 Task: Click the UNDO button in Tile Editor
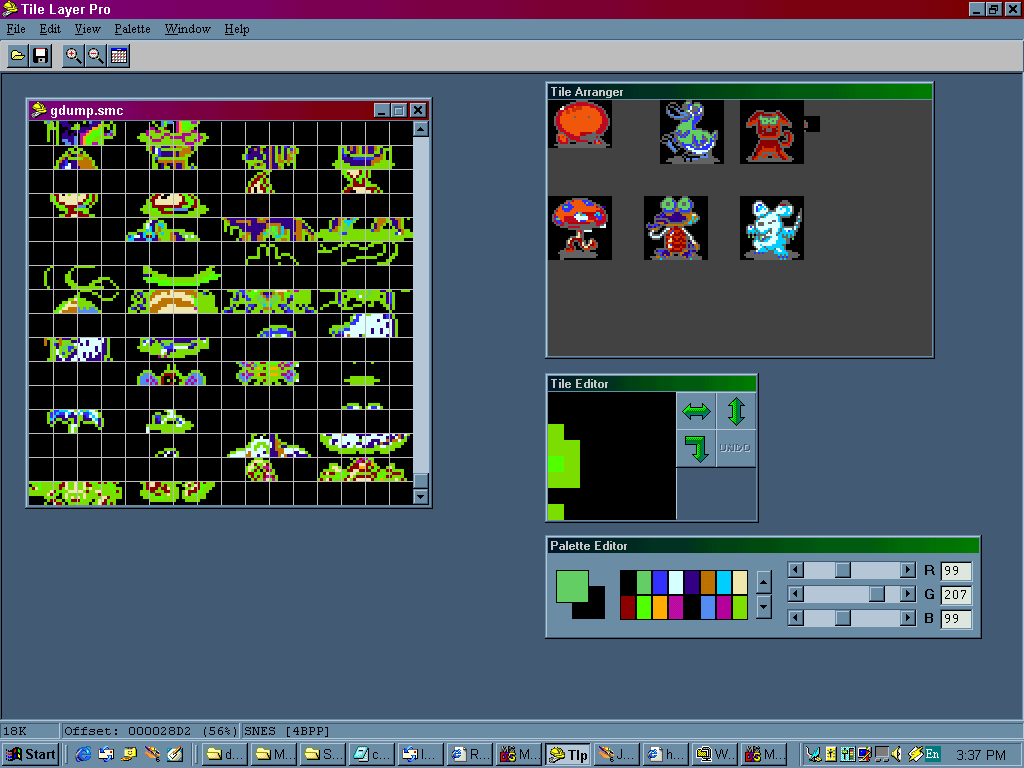[736, 448]
